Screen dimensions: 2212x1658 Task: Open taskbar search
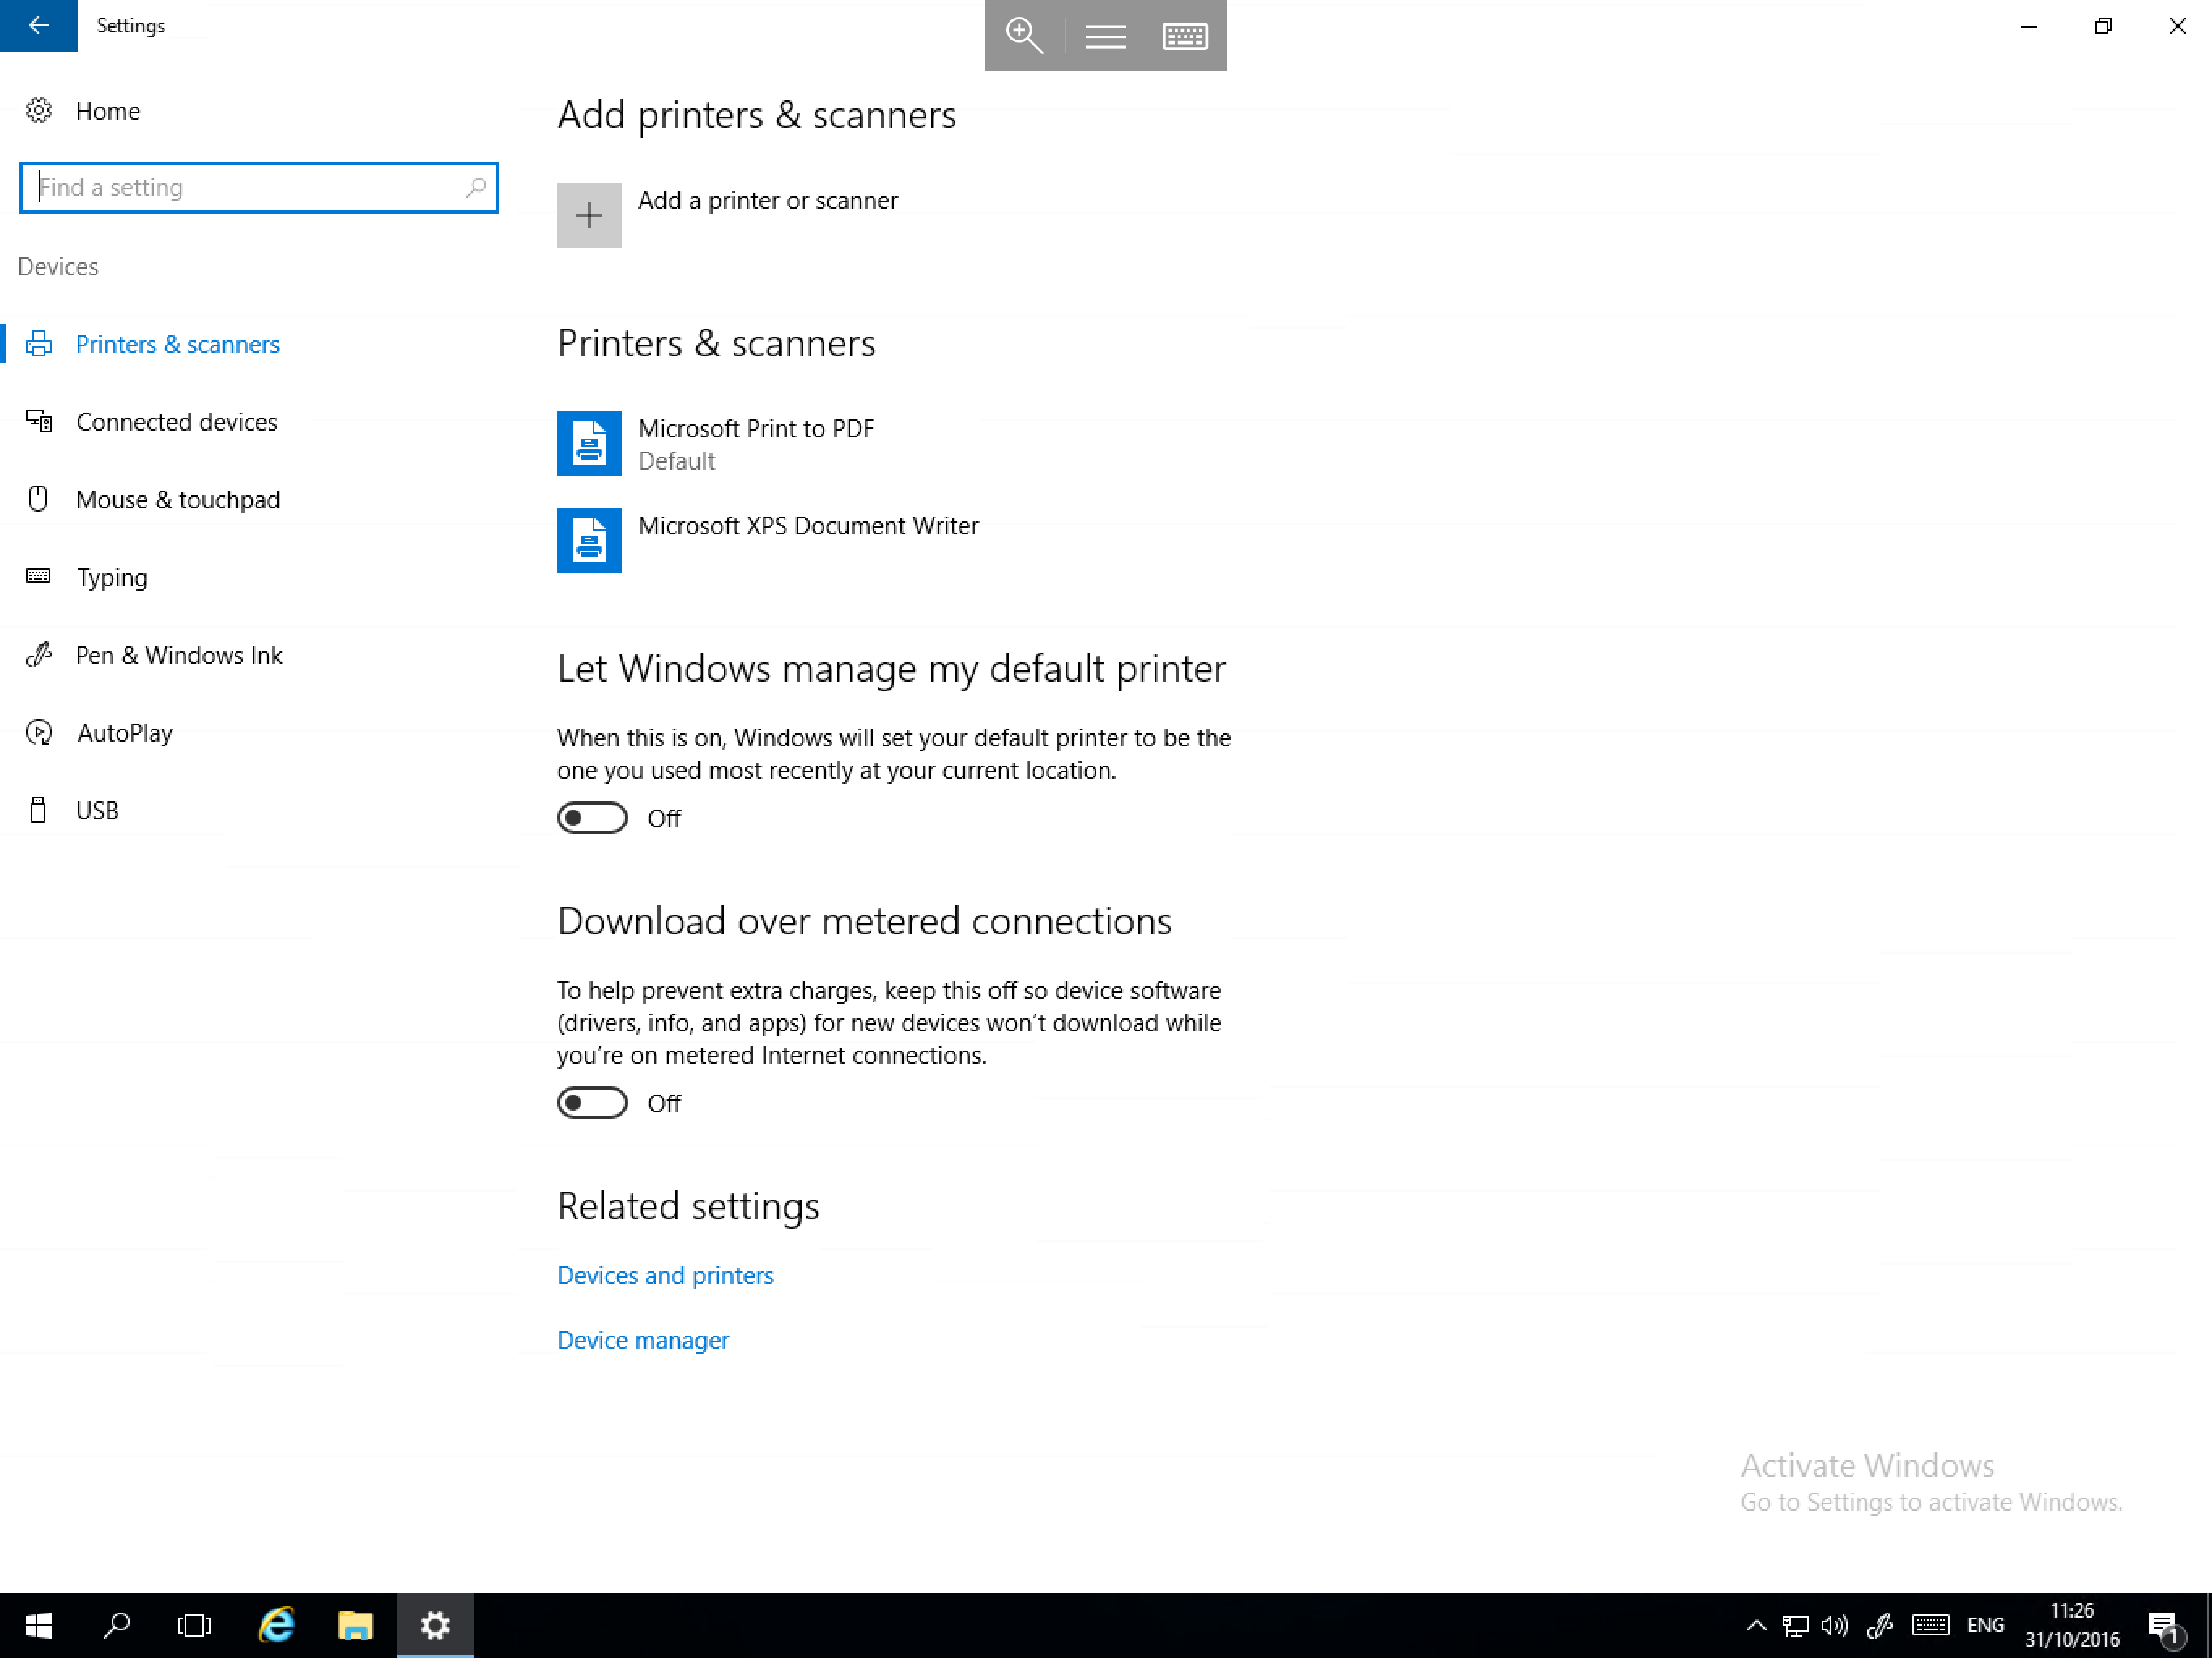(117, 1625)
